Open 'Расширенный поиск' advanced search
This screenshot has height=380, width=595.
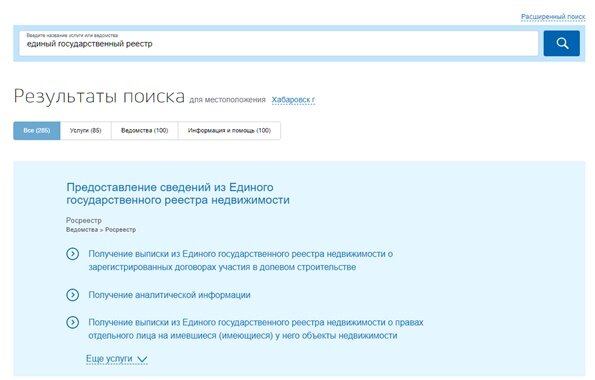pos(553,17)
